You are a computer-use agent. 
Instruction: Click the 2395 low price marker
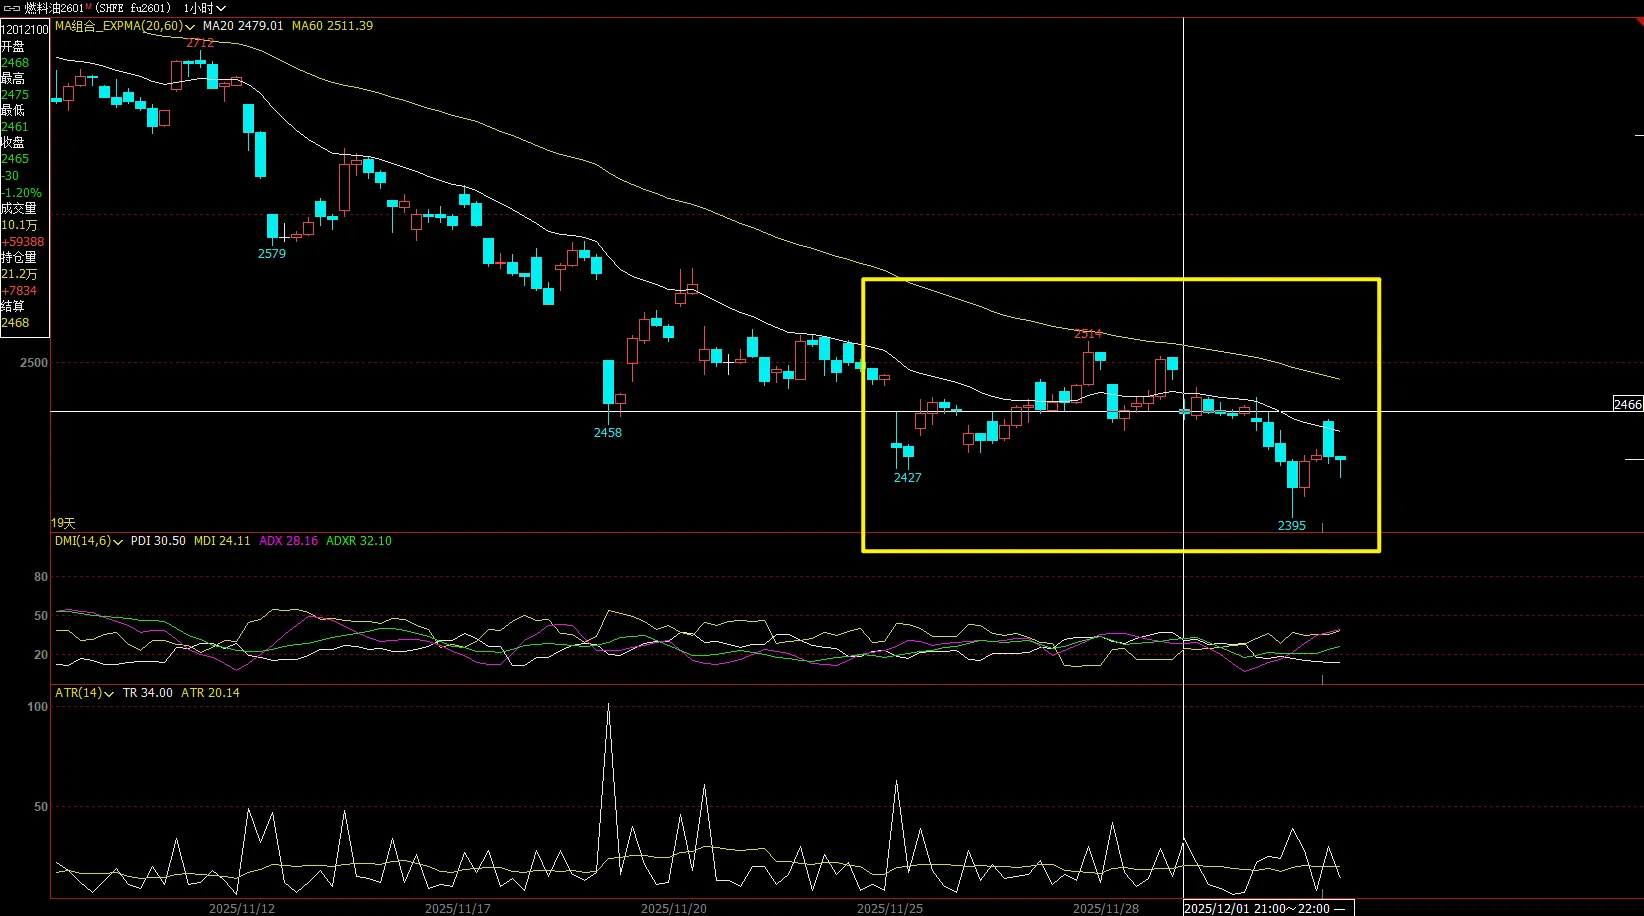point(1291,526)
